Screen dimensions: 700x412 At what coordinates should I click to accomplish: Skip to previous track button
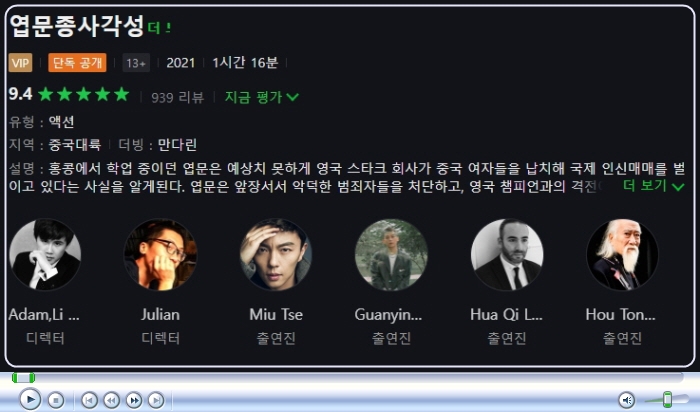point(89,400)
